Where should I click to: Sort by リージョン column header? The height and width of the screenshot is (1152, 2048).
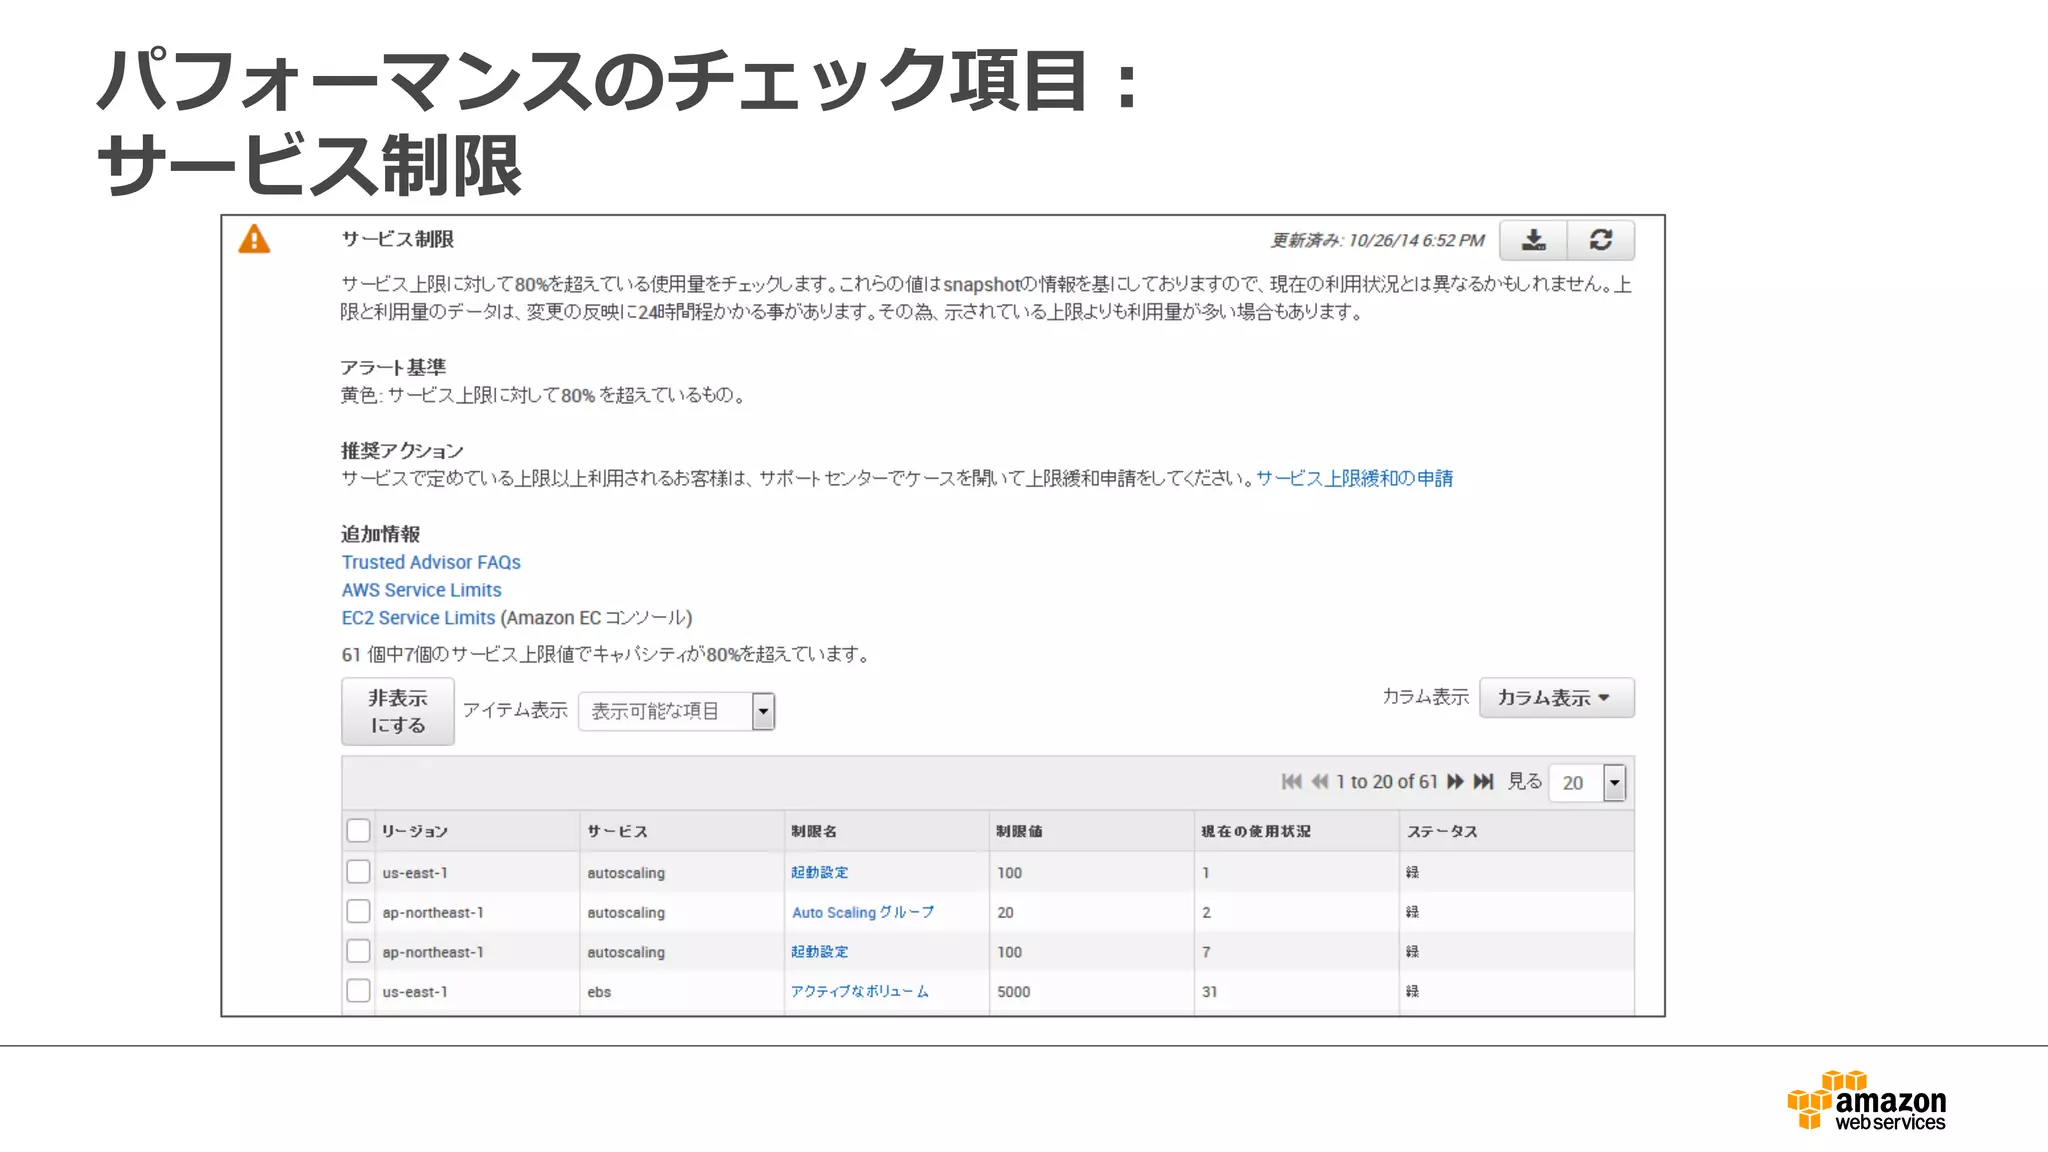pos(415,831)
